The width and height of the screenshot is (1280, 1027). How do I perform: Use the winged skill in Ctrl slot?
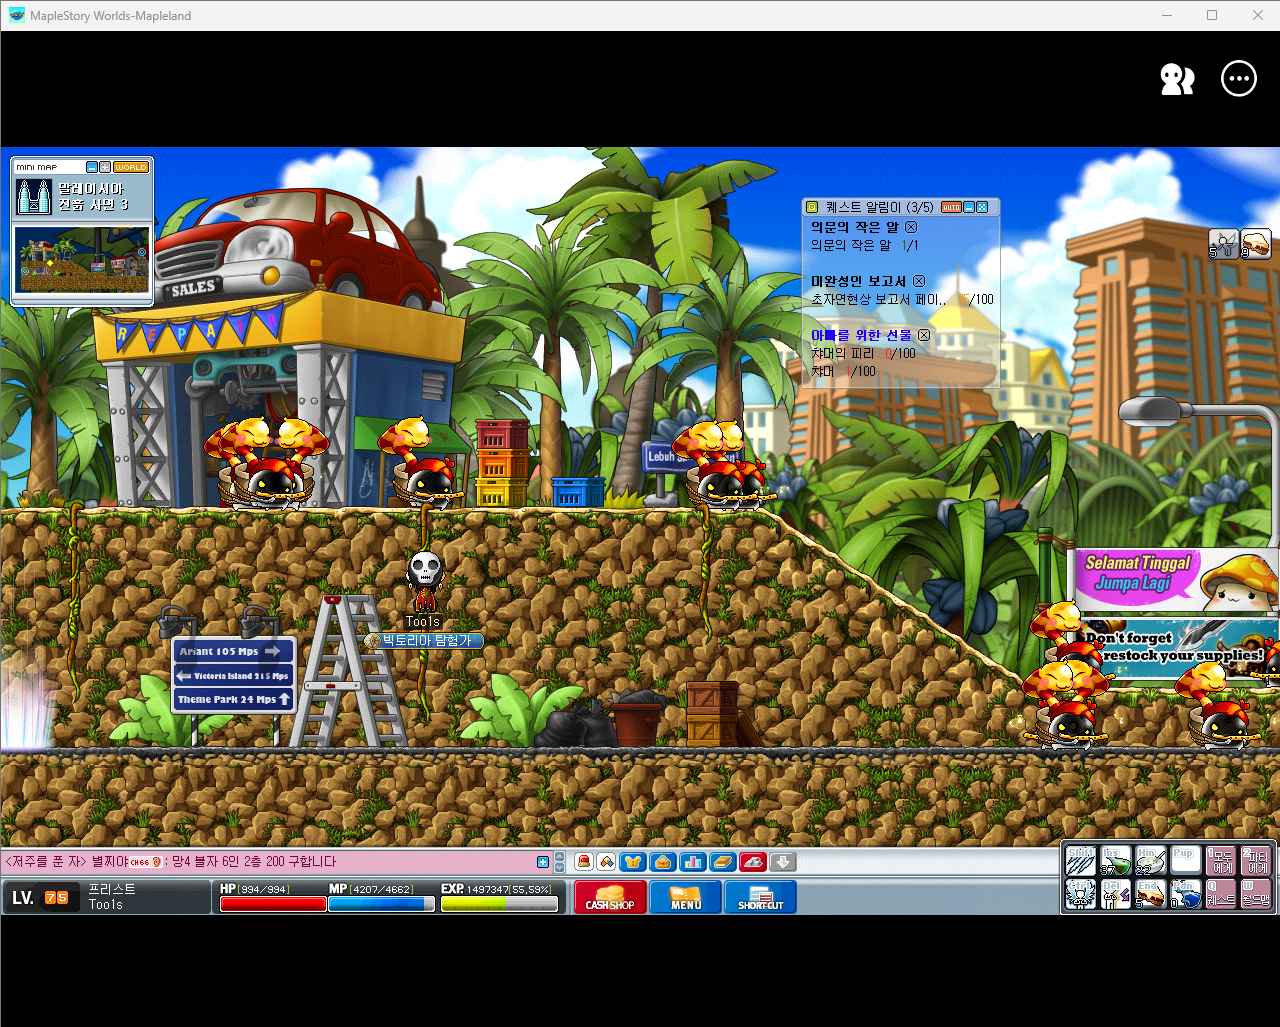click(1081, 894)
